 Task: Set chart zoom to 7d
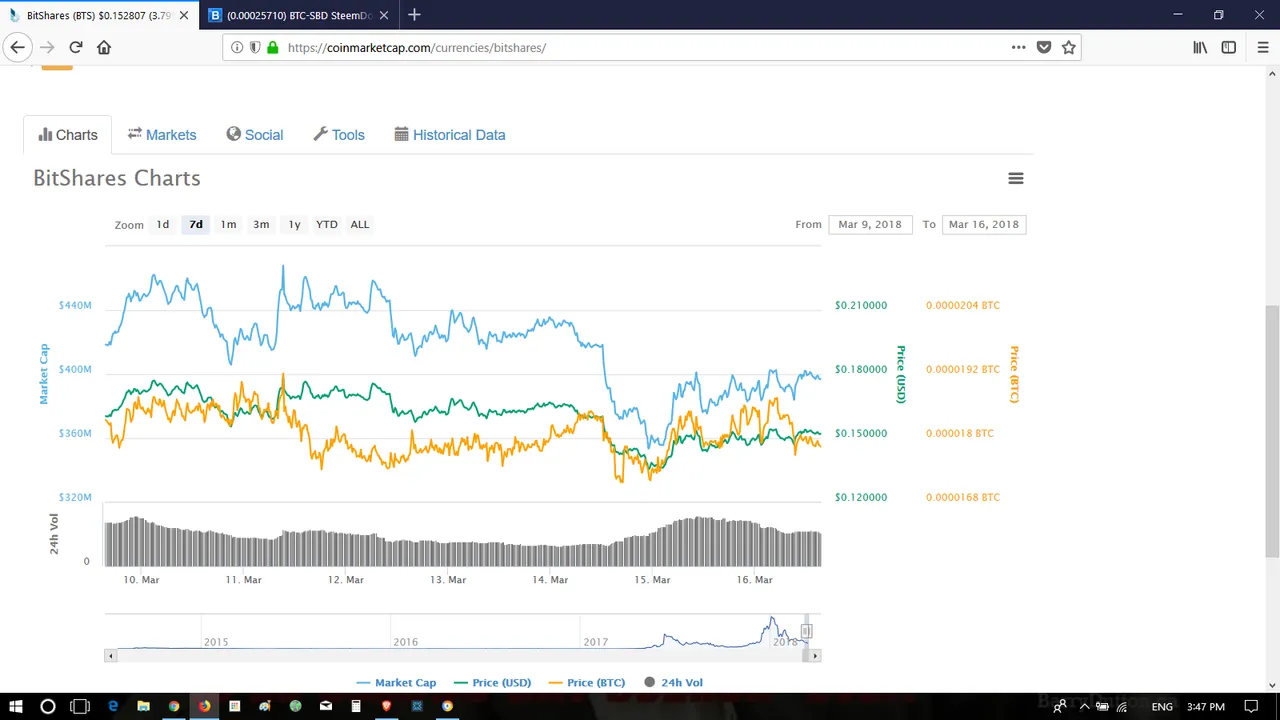196,224
